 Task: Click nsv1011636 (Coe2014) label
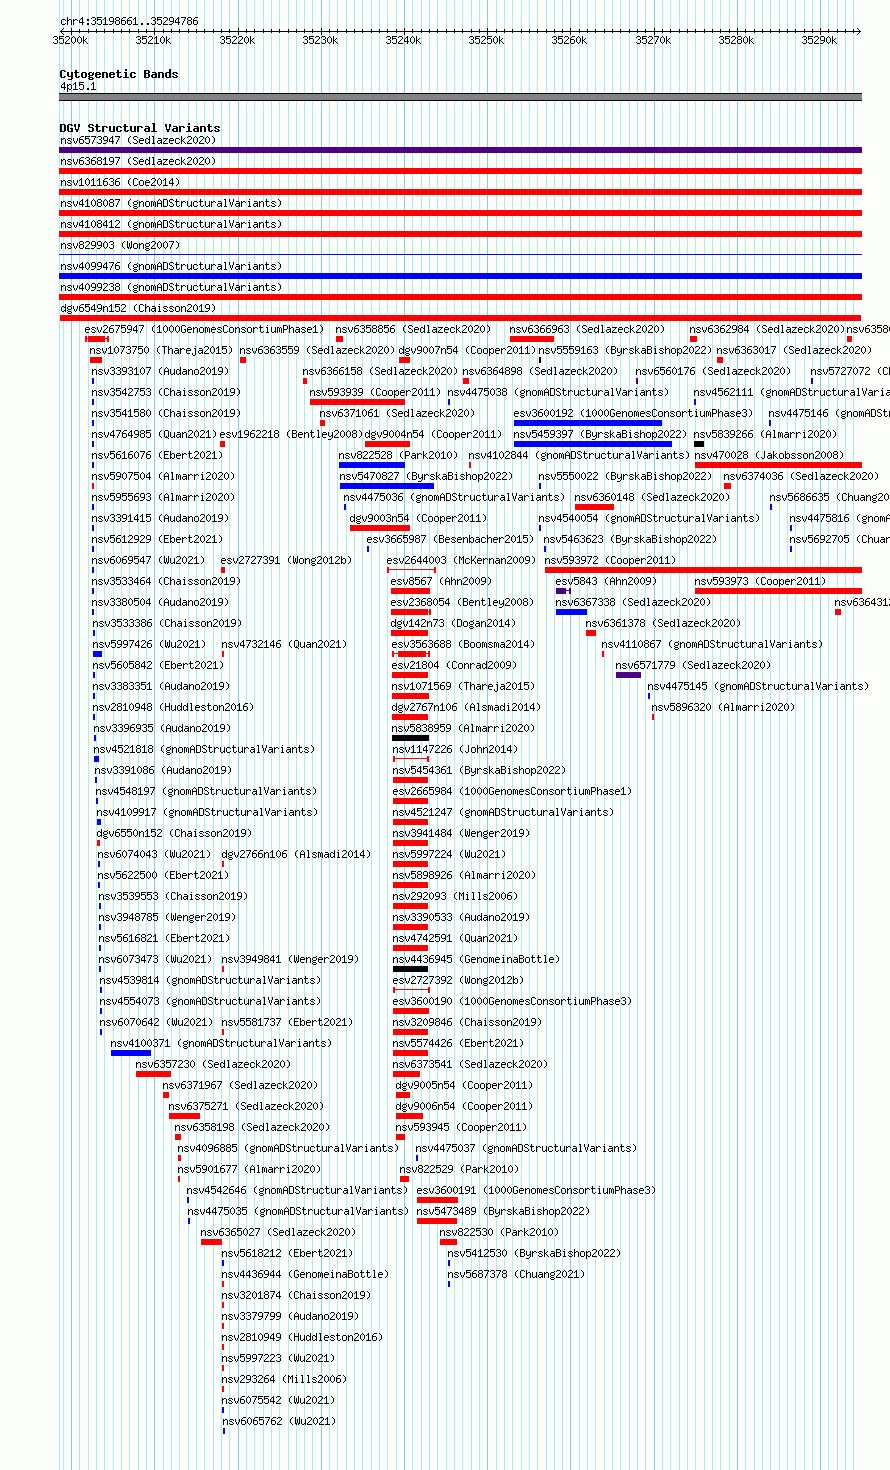(x=120, y=182)
